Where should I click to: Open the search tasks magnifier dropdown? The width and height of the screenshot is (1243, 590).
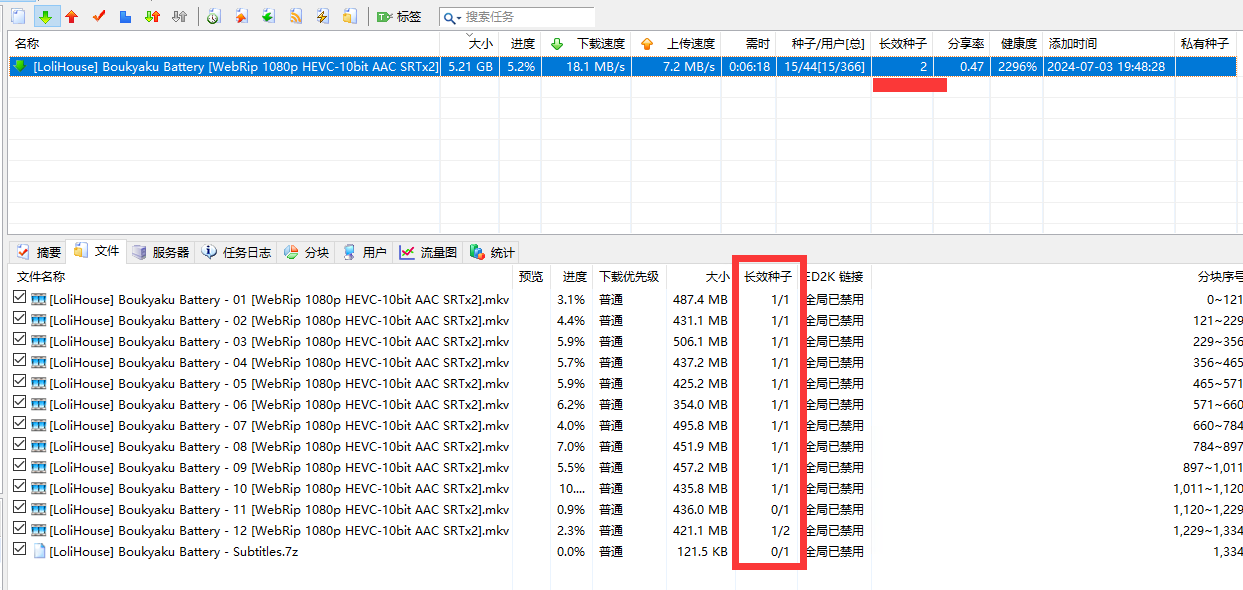pos(452,17)
